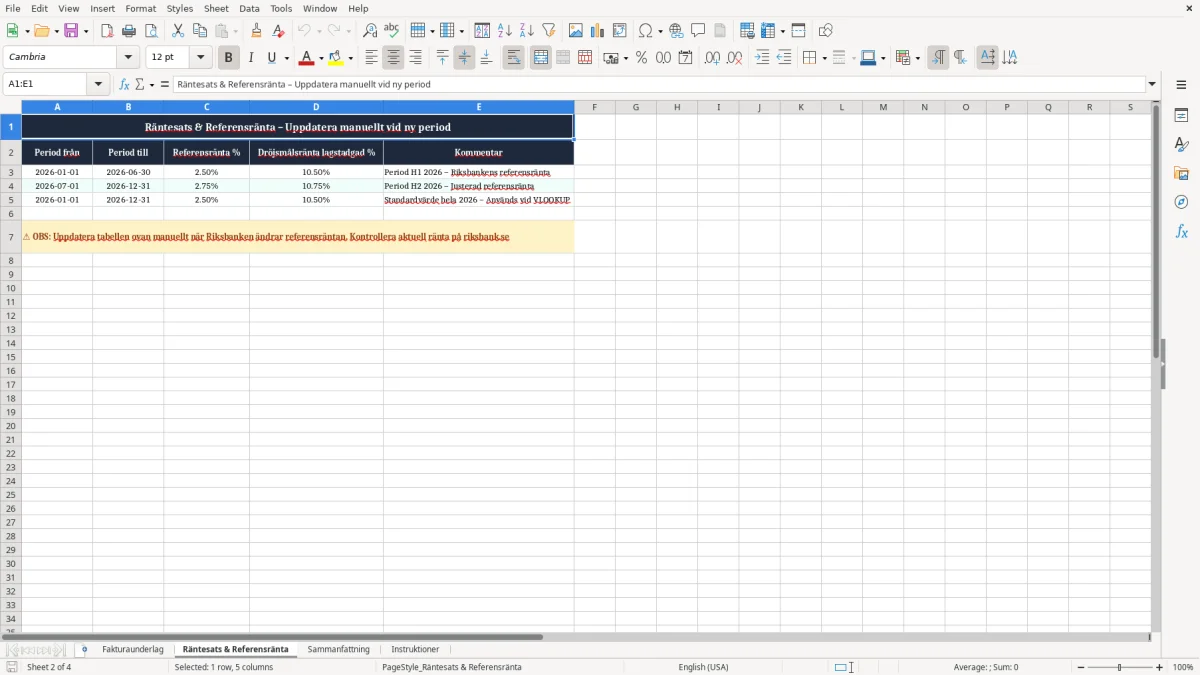Open the Insert Chart tool
The width and height of the screenshot is (1200, 675).
[597, 31]
